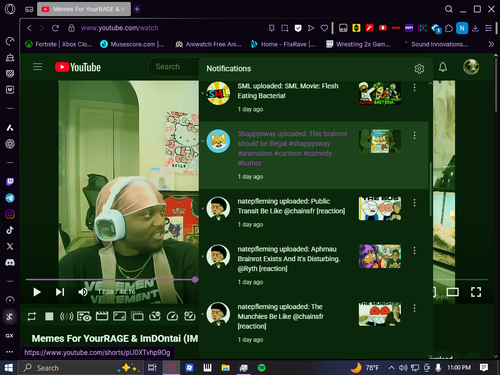Open options for SML notification

pyautogui.click(x=414, y=87)
